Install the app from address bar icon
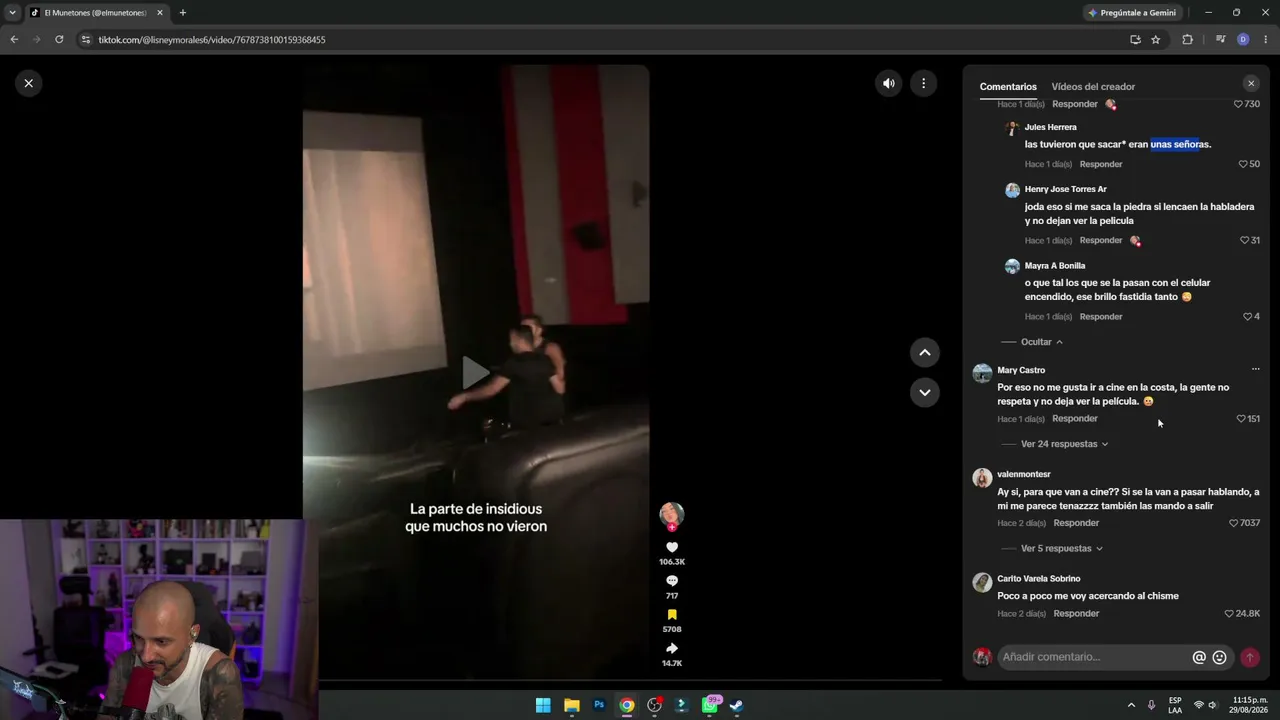 click(1135, 40)
